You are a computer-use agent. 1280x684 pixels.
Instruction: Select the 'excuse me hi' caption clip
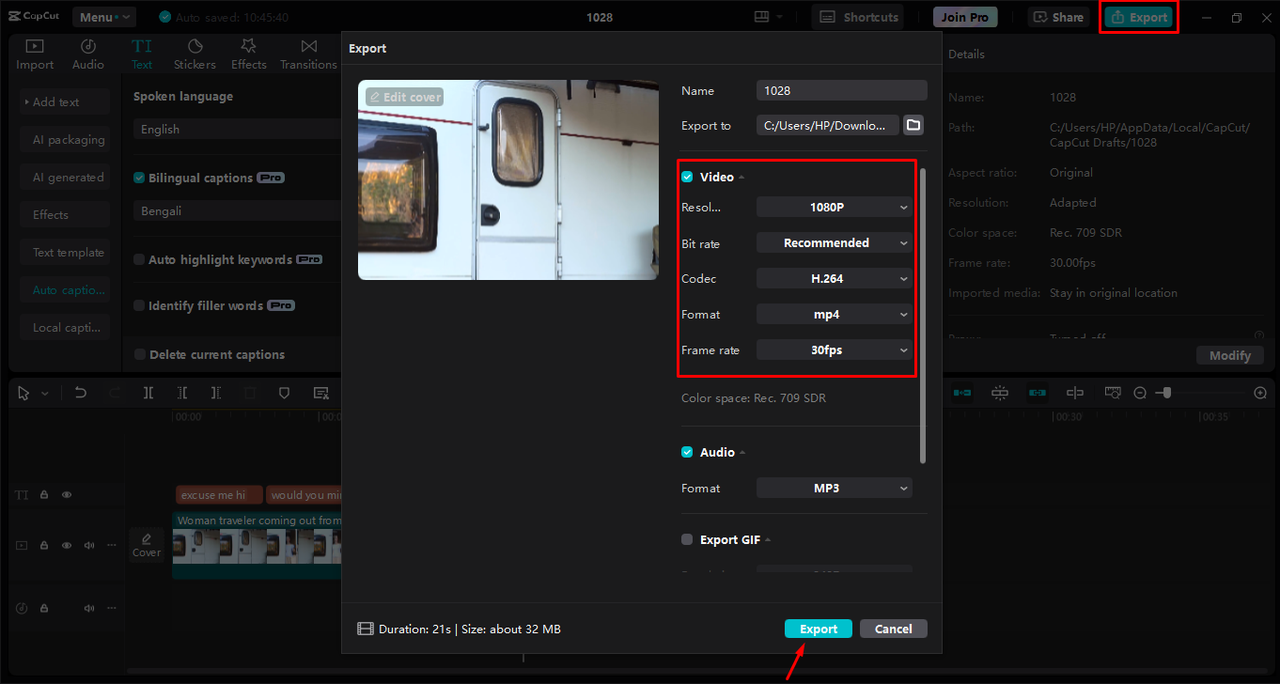[x=219, y=494]
